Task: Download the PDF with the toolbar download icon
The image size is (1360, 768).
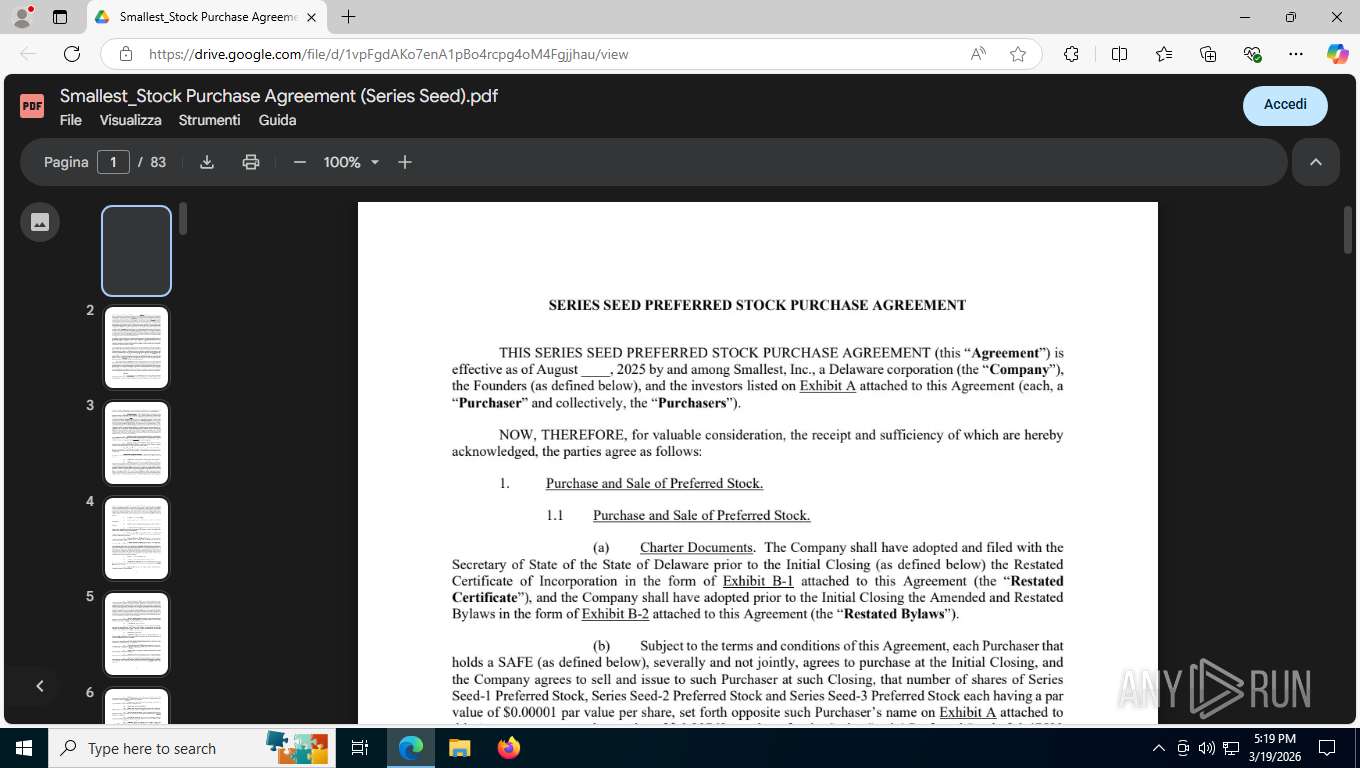Action: (x=207, y=162)
